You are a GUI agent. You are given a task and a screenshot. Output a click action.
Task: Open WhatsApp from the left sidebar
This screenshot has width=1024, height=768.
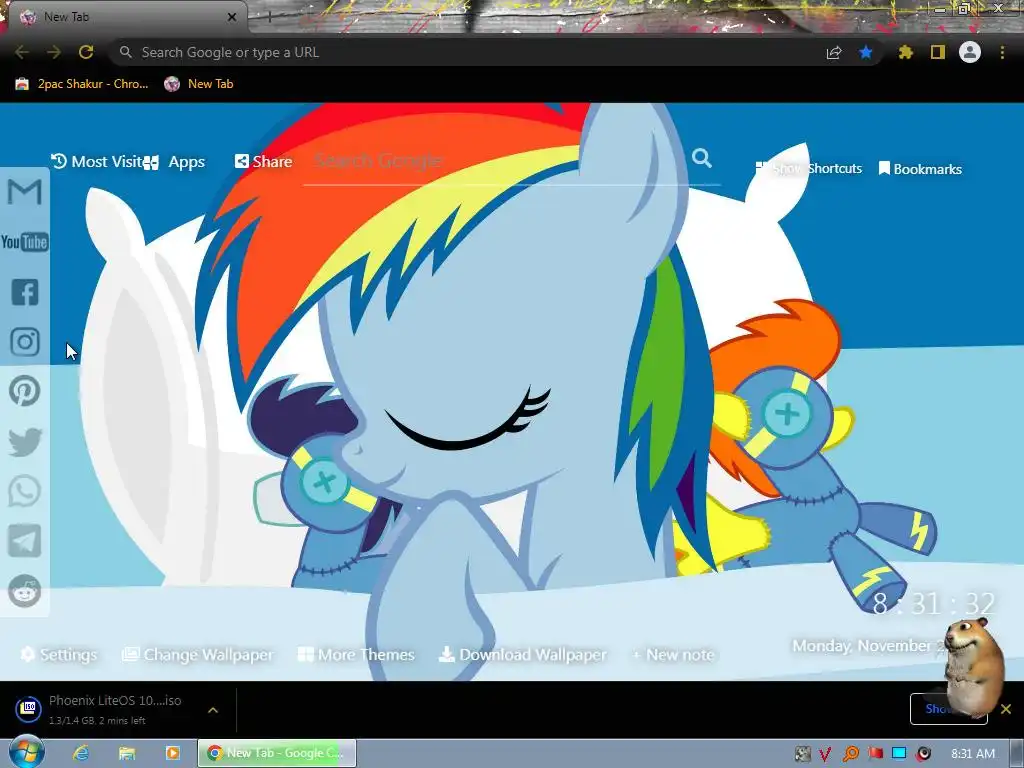click(x=25, y=491)
